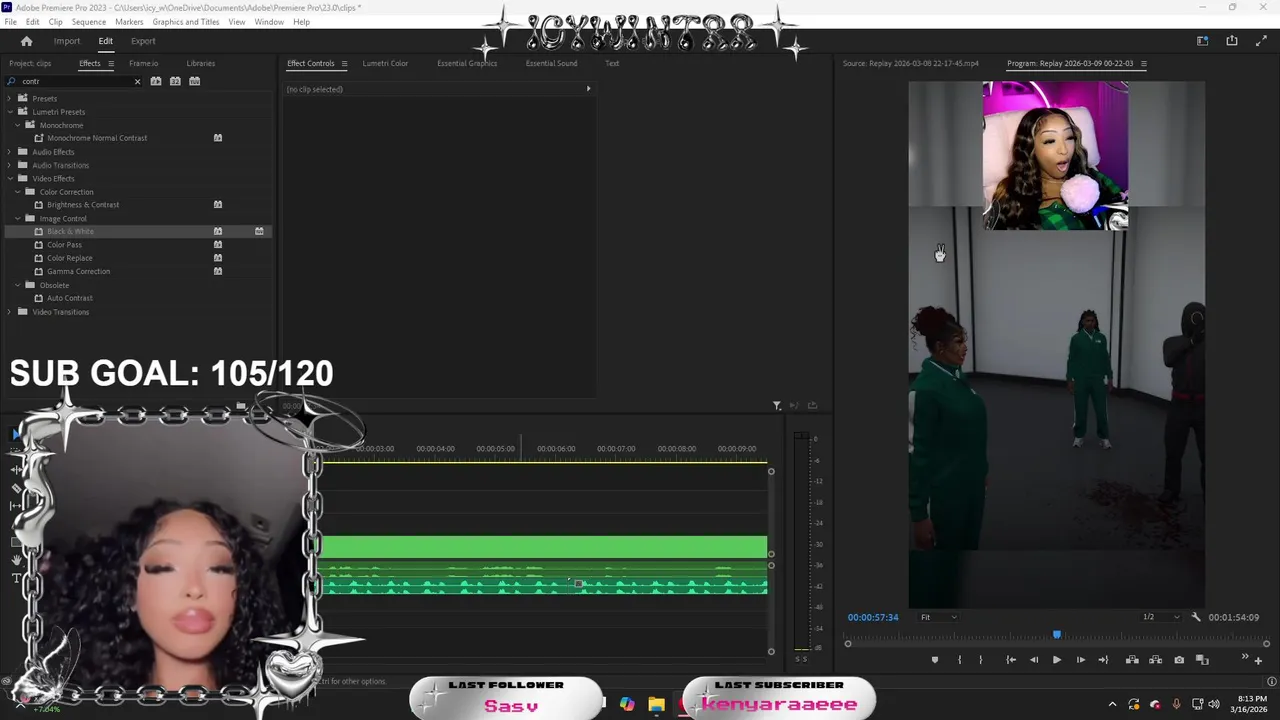Image resolution: width=1280 pixels, height=720 pixels.
Task: Open the 1/2 playback resolution dropdown
Action: (x=1160, y=617)
